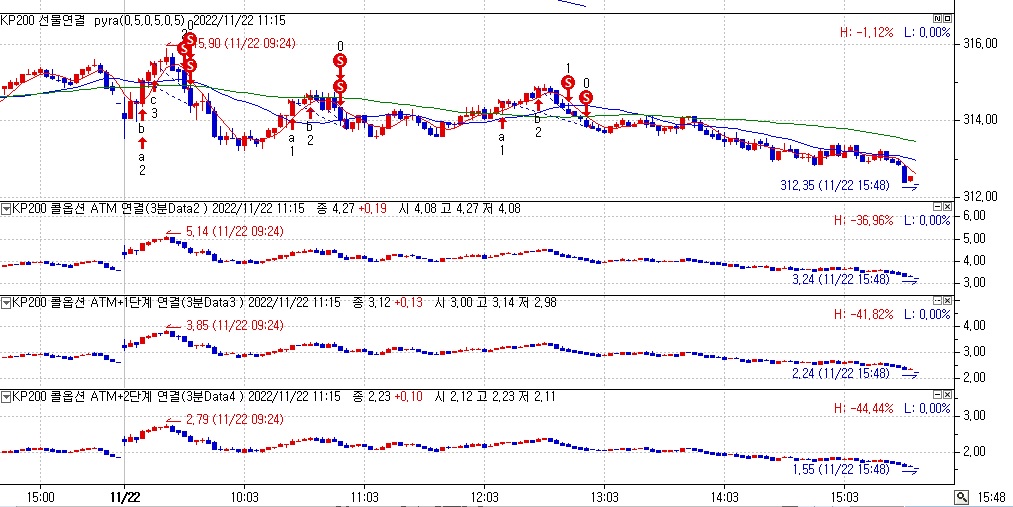The width and height of the screenshot is (1013, 507).
Task: Close the KP200 call option ATM panel
Action: 947,206
